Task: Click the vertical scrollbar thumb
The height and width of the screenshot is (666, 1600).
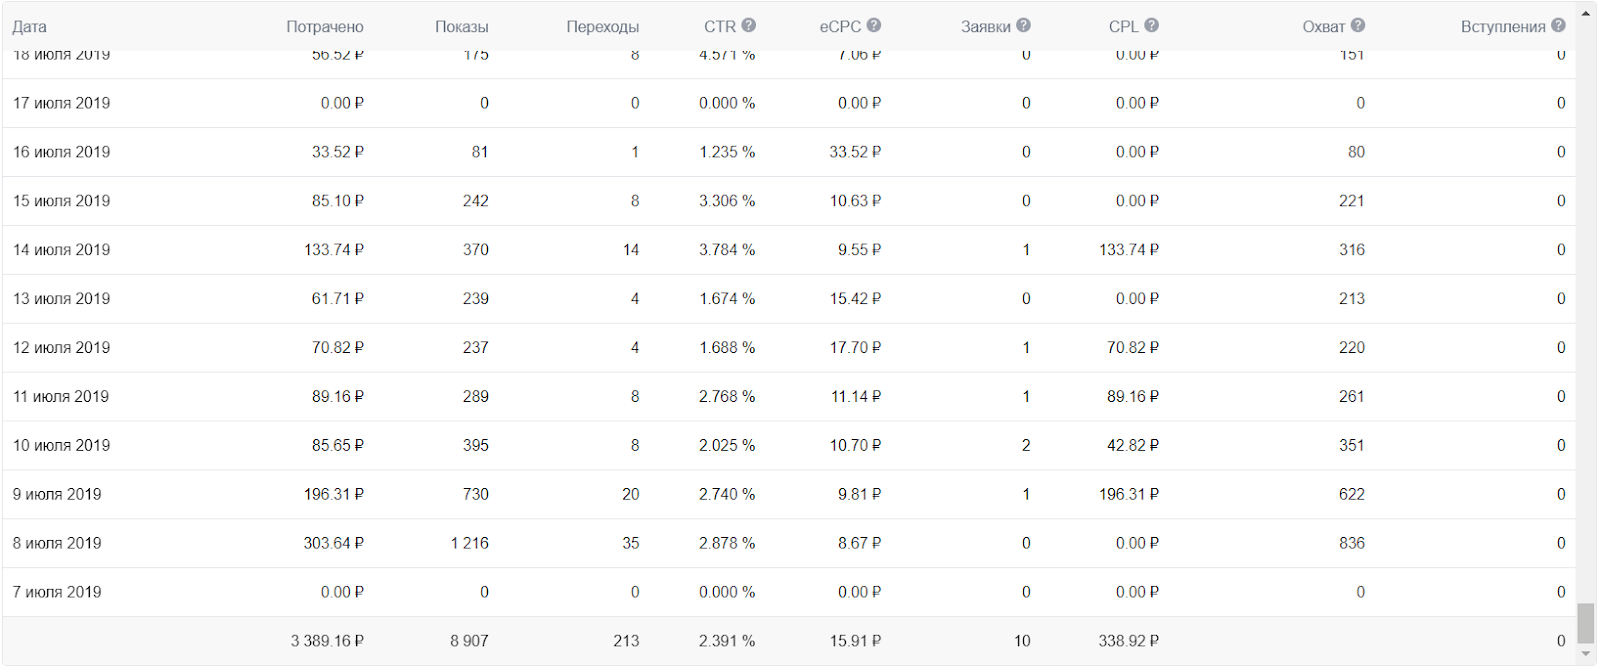Action: click(x=1586, y=623)
